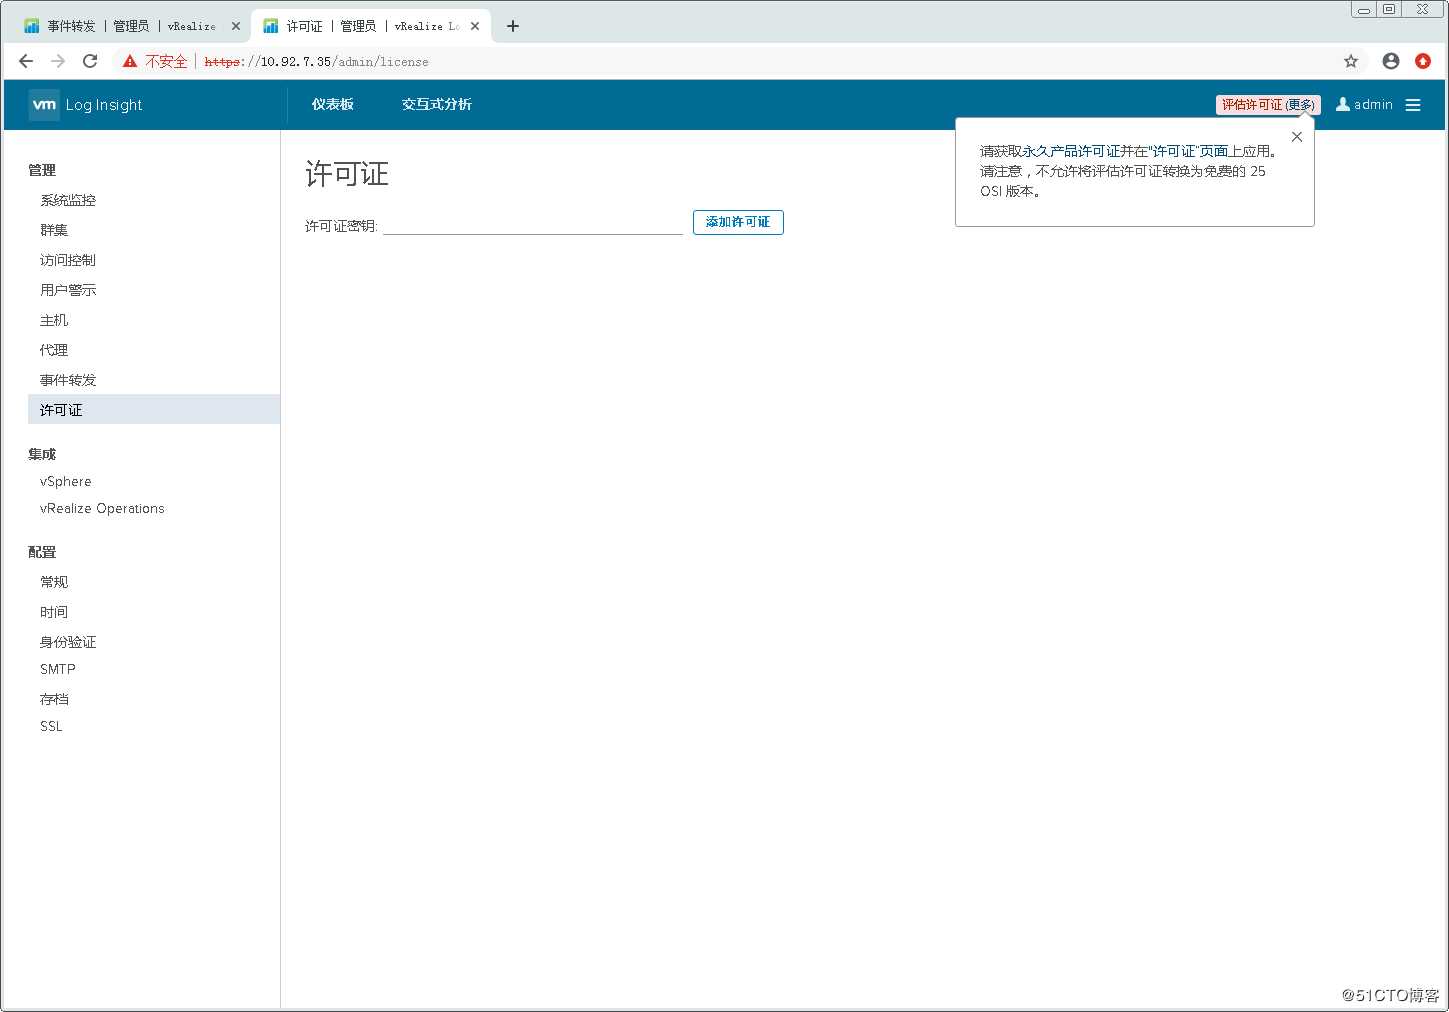Select the 许可证 browser tab
This screenshot has width=1449, height=1012.
point(371,26)
